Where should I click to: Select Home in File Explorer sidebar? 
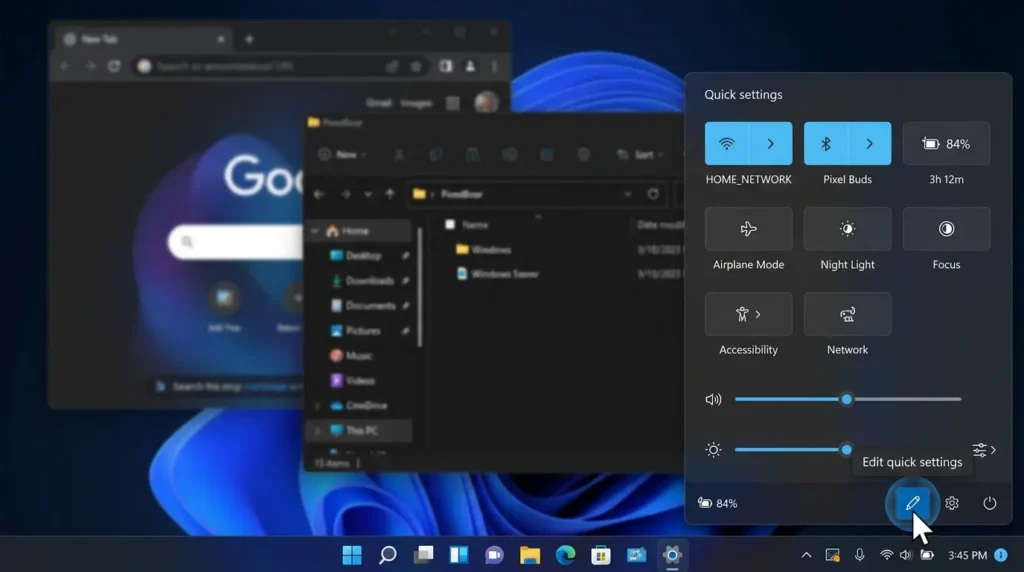[x=359, y=231]
